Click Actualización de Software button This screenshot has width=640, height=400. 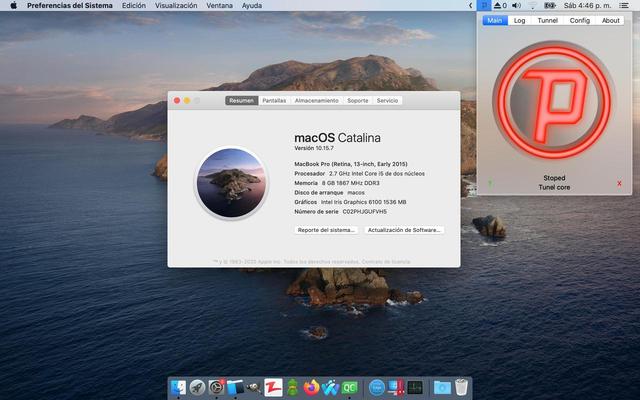click(x=404, y=230)
